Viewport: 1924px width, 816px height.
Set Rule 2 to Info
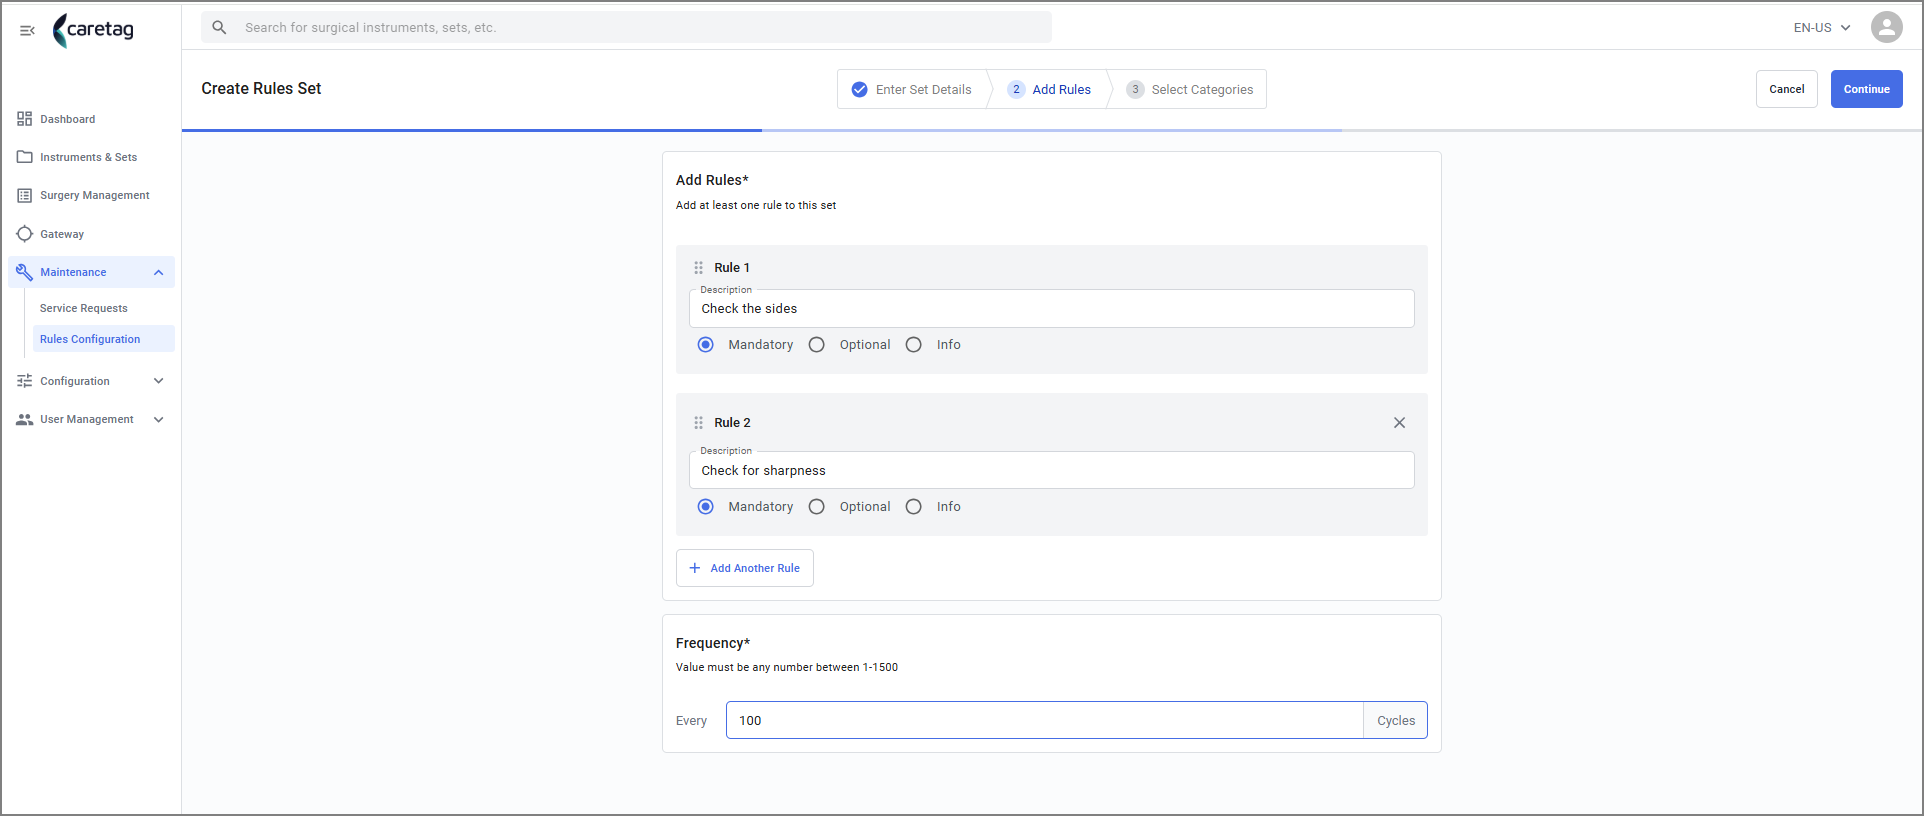point(914,507)
